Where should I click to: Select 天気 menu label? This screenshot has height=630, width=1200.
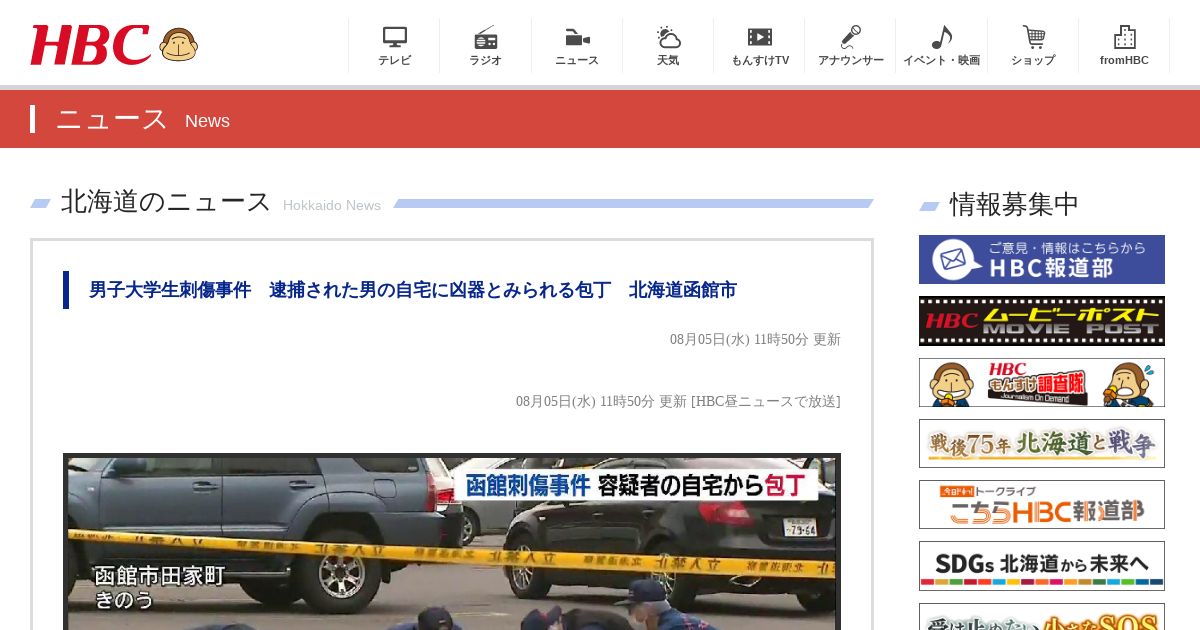(668, 60)
